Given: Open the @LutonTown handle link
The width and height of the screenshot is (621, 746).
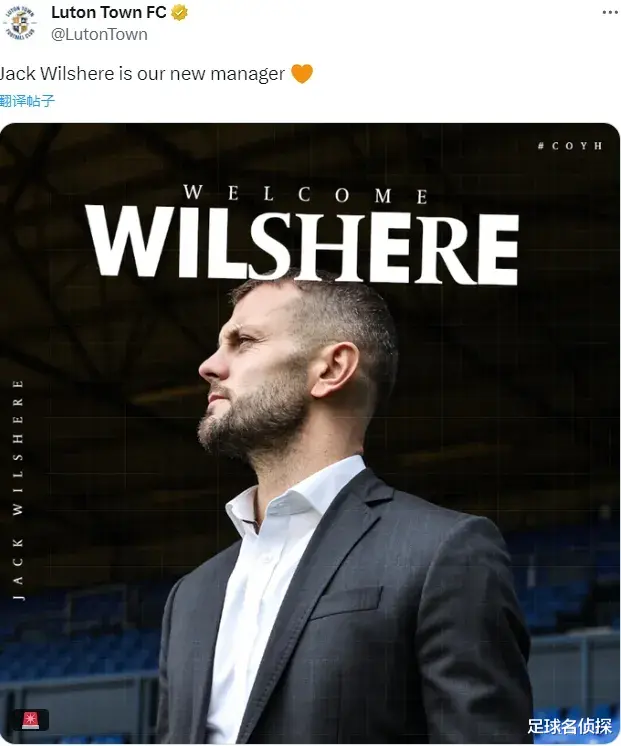Looking at the screenshot, I should point(99,35).
